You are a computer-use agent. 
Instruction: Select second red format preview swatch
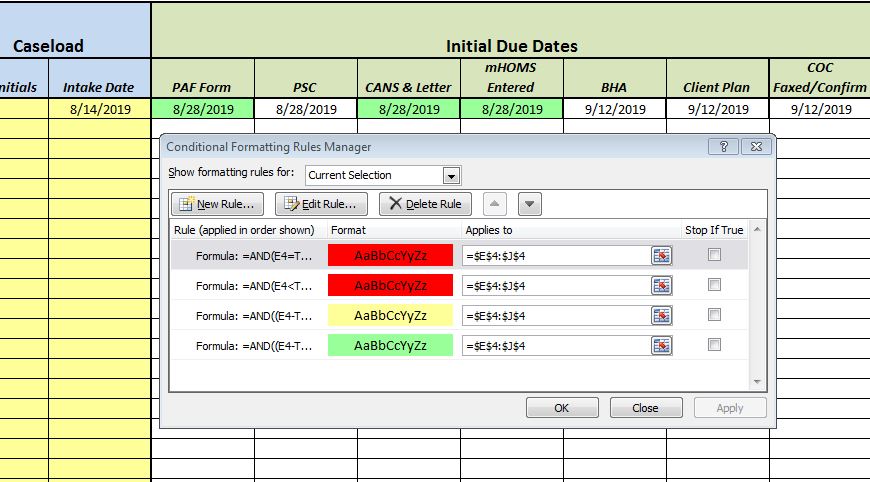point(391,286)
